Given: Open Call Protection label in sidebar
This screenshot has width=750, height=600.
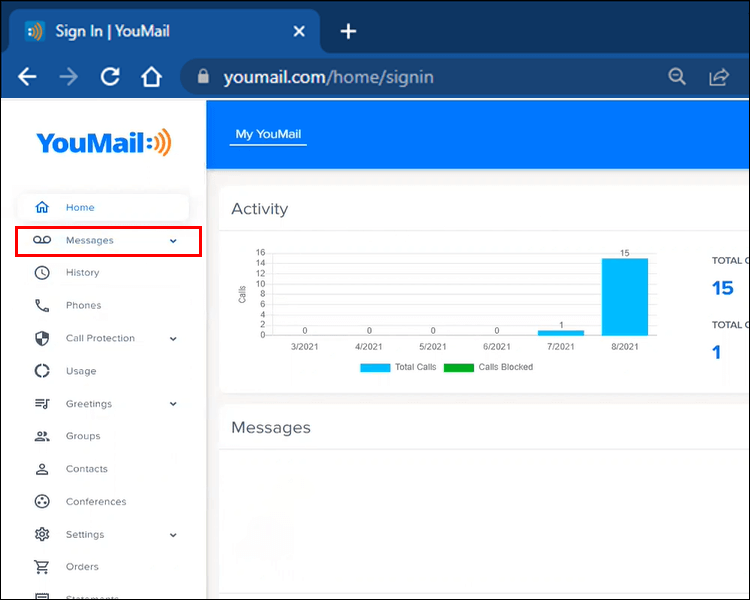Looking at the screenshot, I should (100, 338).
